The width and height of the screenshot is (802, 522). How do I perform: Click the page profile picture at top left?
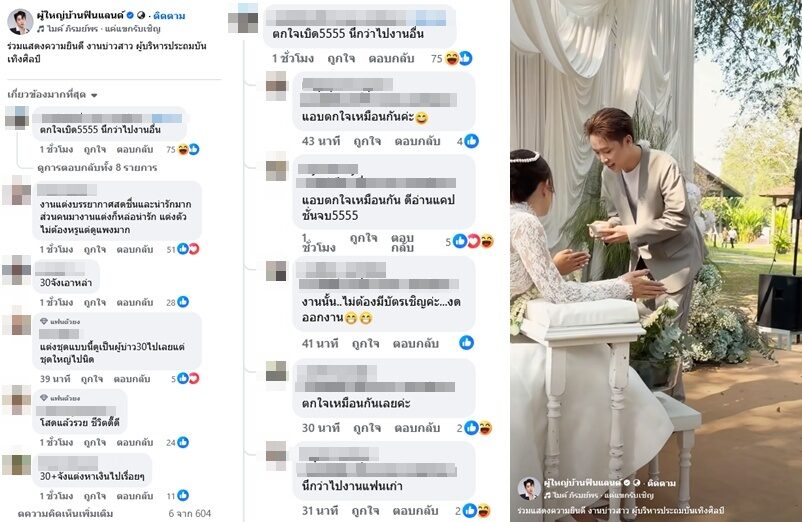coord(20,21)
